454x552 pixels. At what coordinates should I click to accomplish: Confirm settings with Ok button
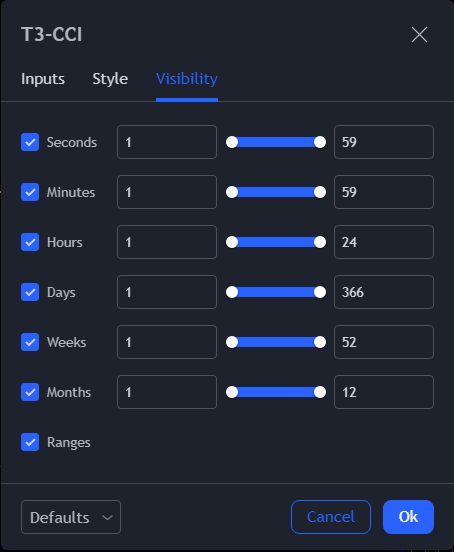click(x=408, y=517)
